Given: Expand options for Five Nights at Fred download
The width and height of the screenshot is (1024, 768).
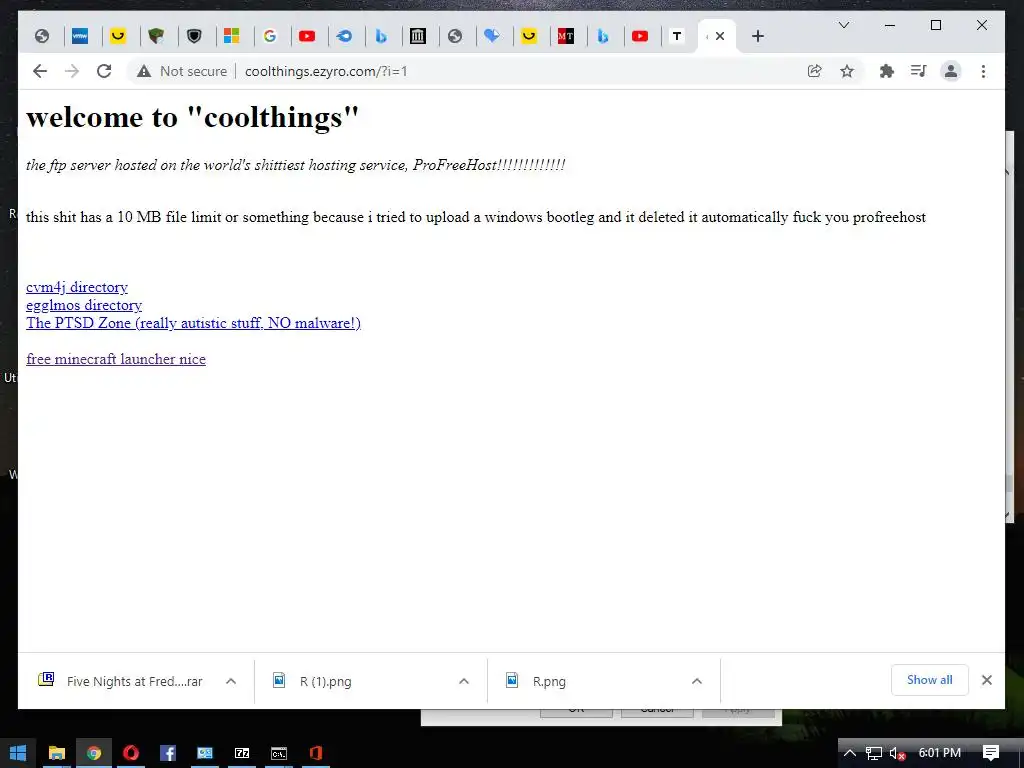Looking at the screenshot, I should (x=231, y=681).
